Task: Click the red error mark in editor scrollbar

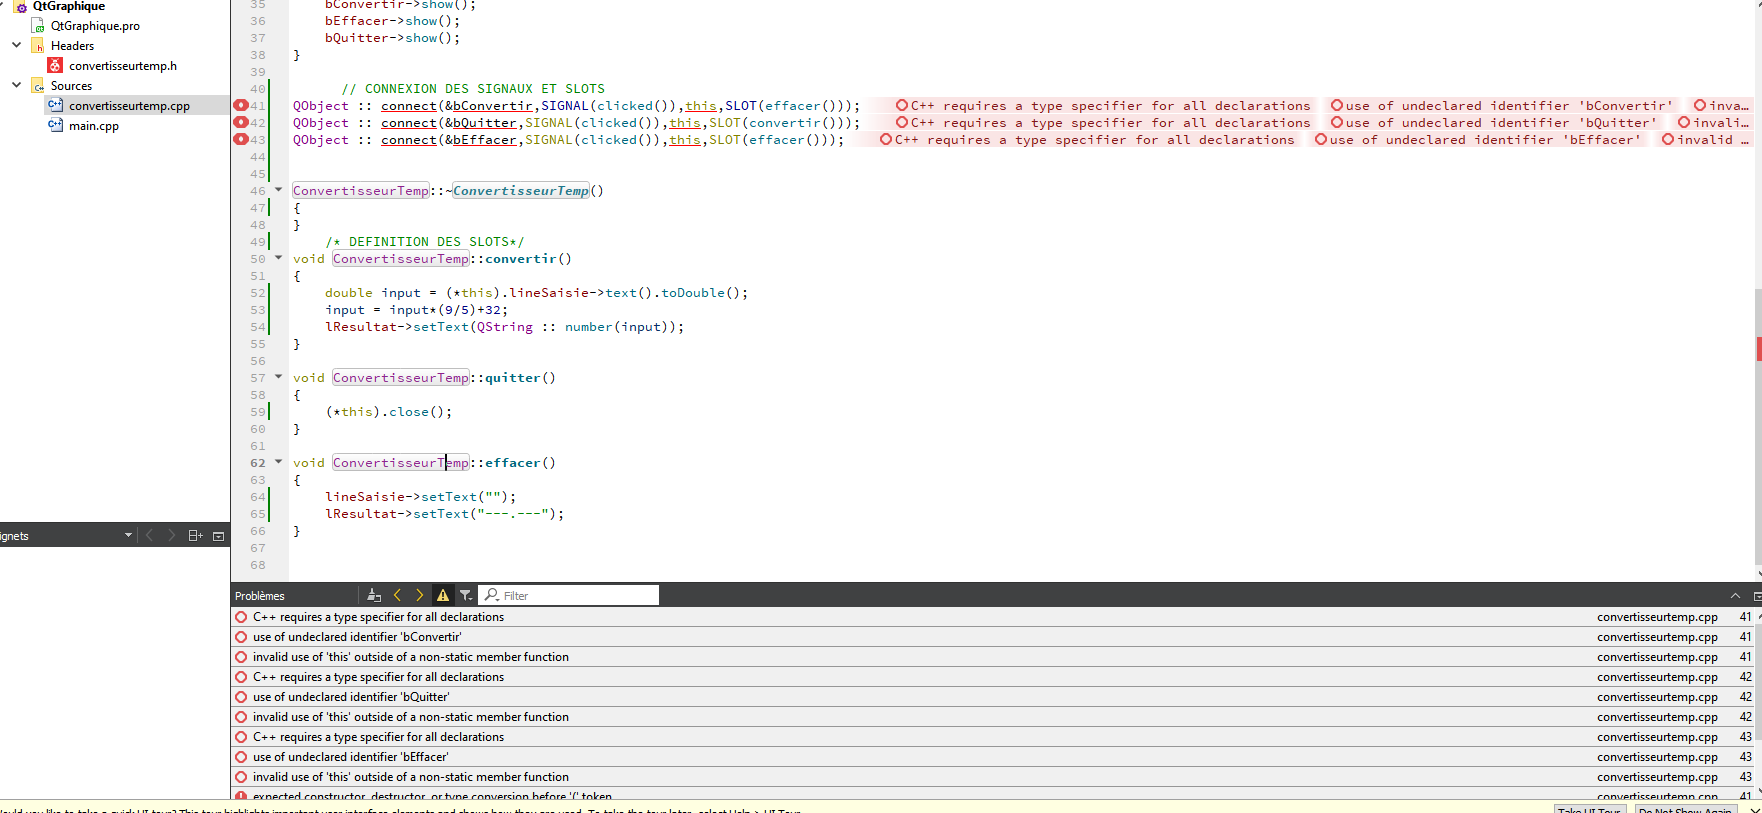Action: point(1758,348)
